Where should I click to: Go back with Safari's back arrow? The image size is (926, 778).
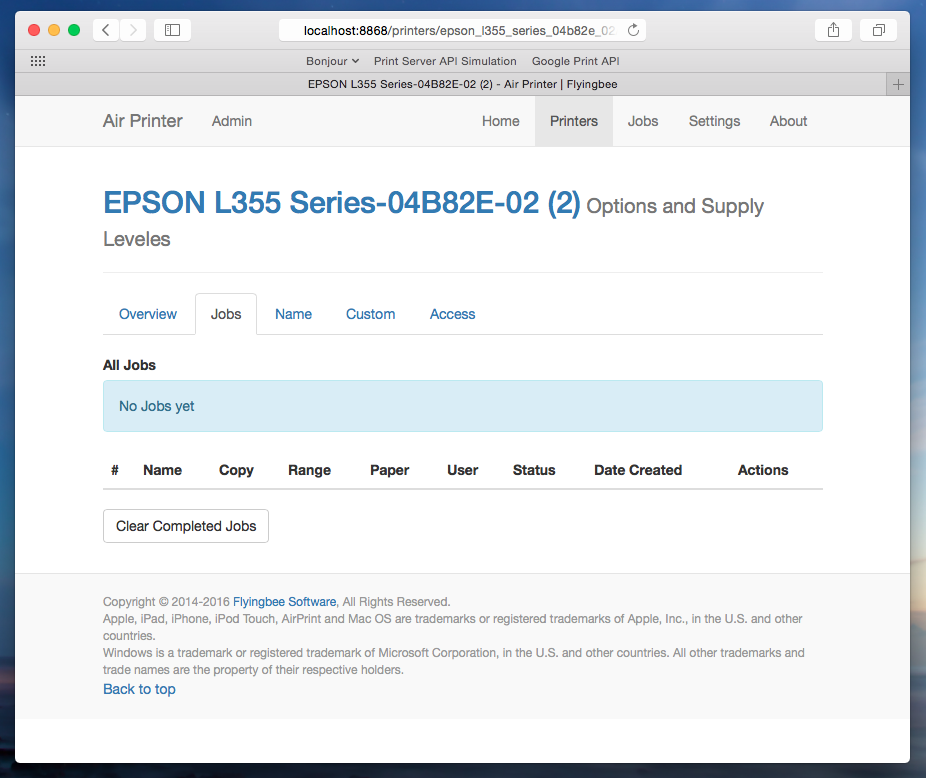pos(106,30)
